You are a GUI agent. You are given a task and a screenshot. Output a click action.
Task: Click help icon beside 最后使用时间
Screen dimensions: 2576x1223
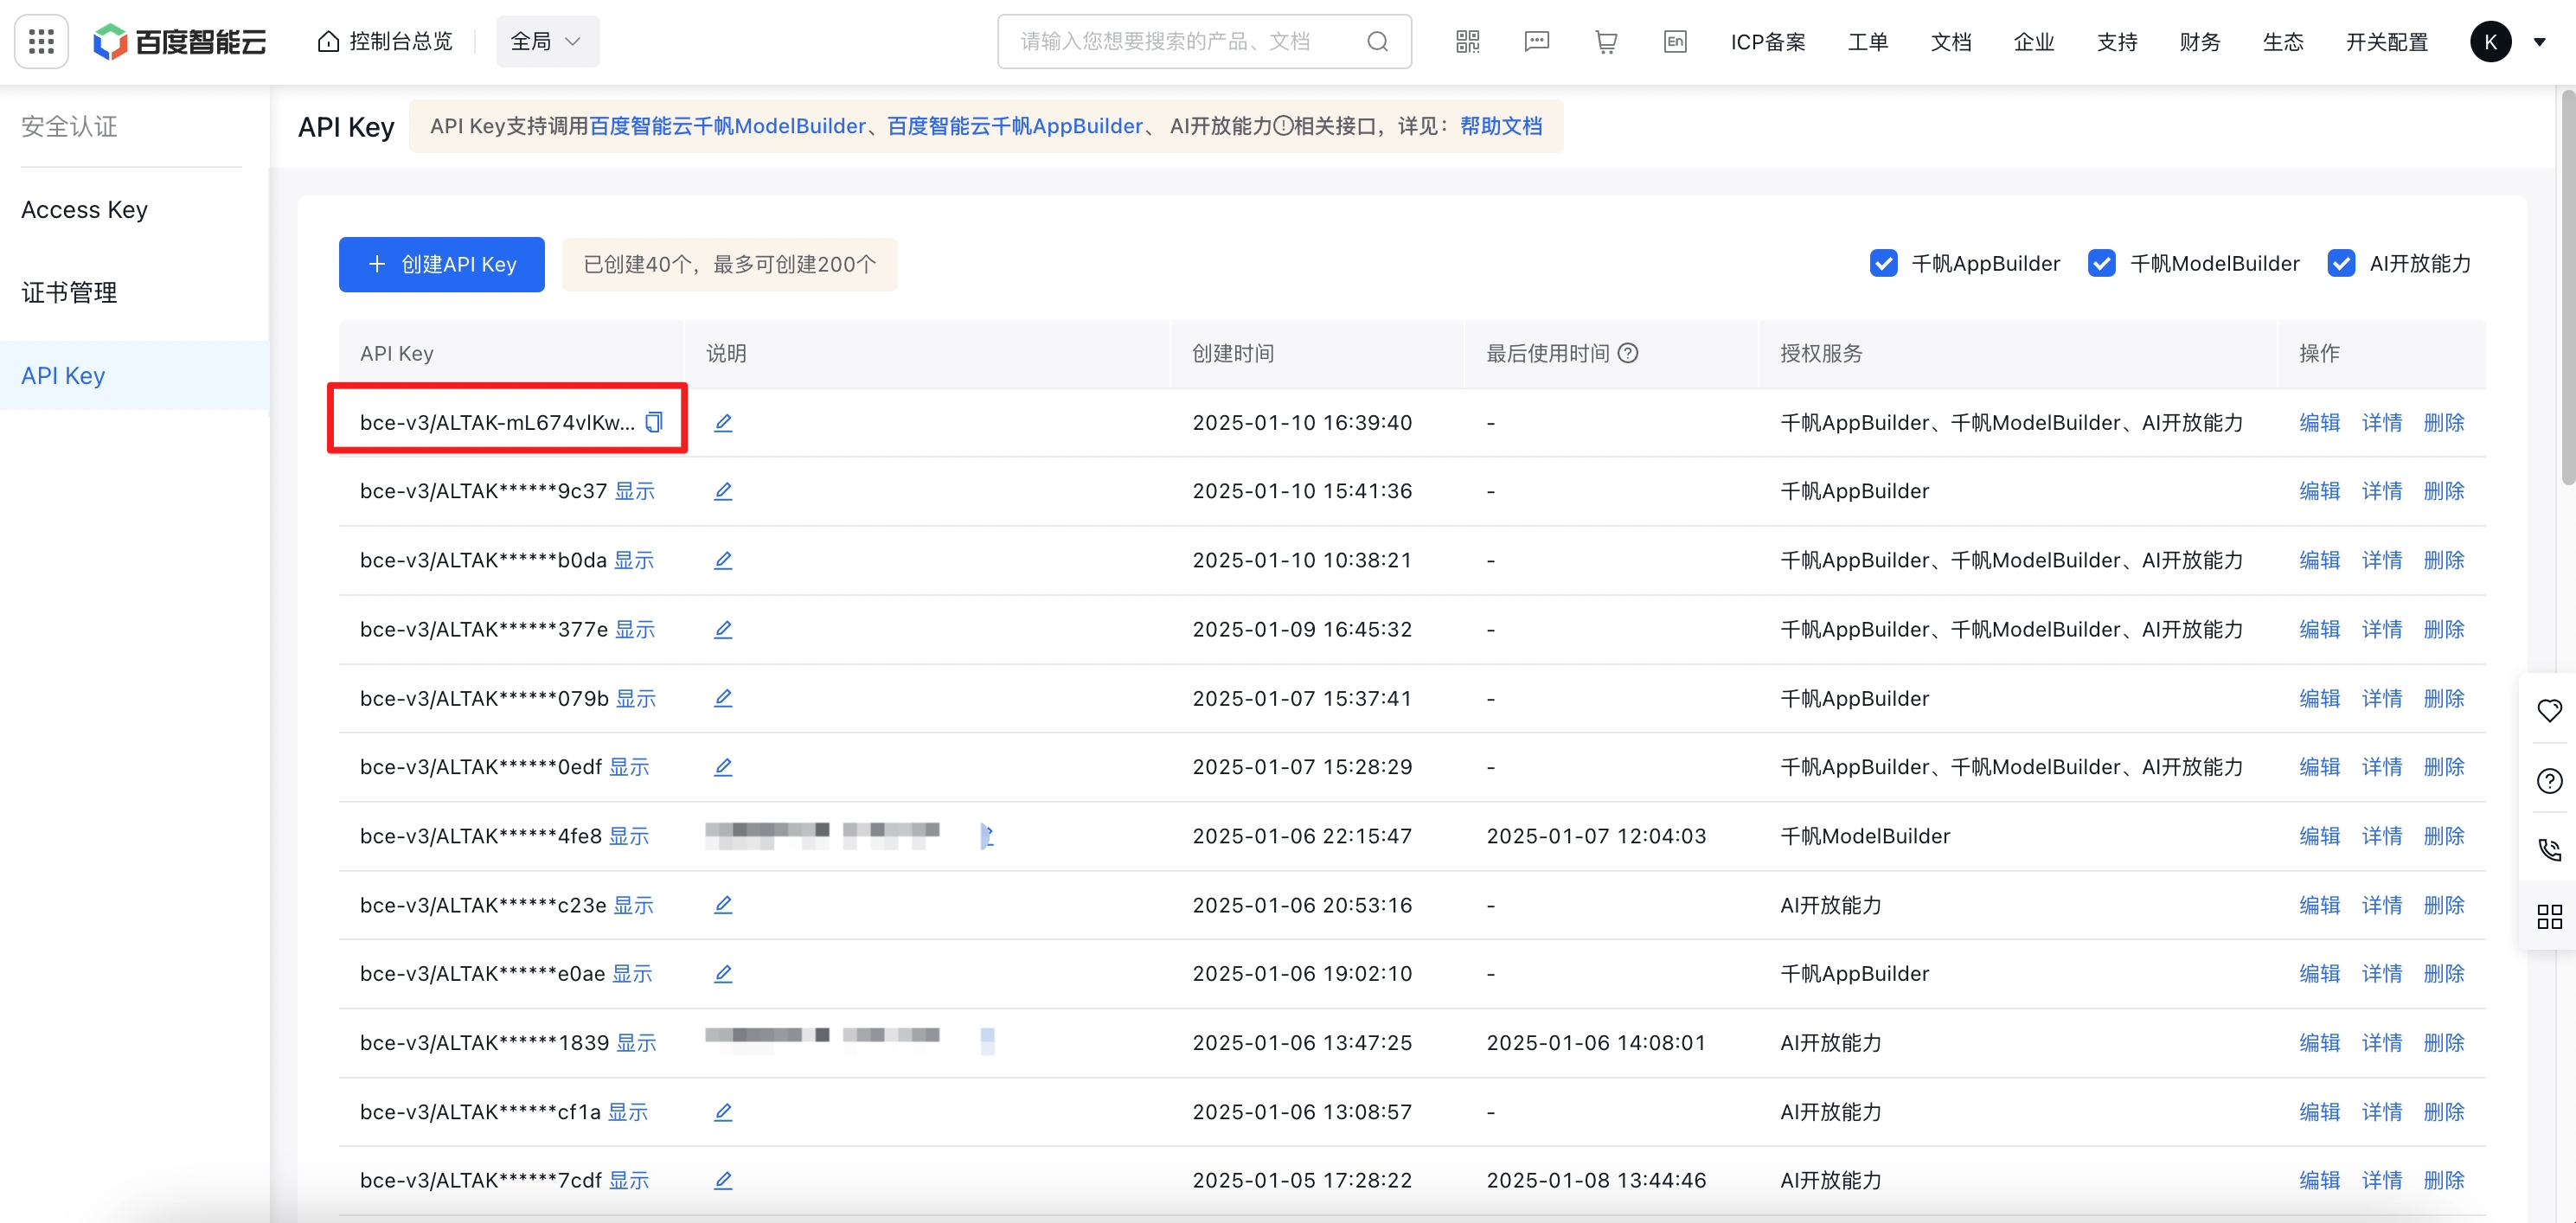pyautogui.click(x=1628, y=353)
